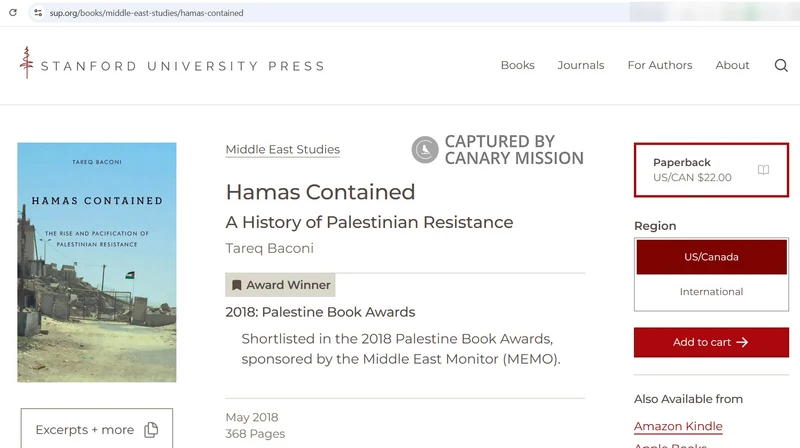Click the Region label
The image size is (800, 448).
click(655, 226)
